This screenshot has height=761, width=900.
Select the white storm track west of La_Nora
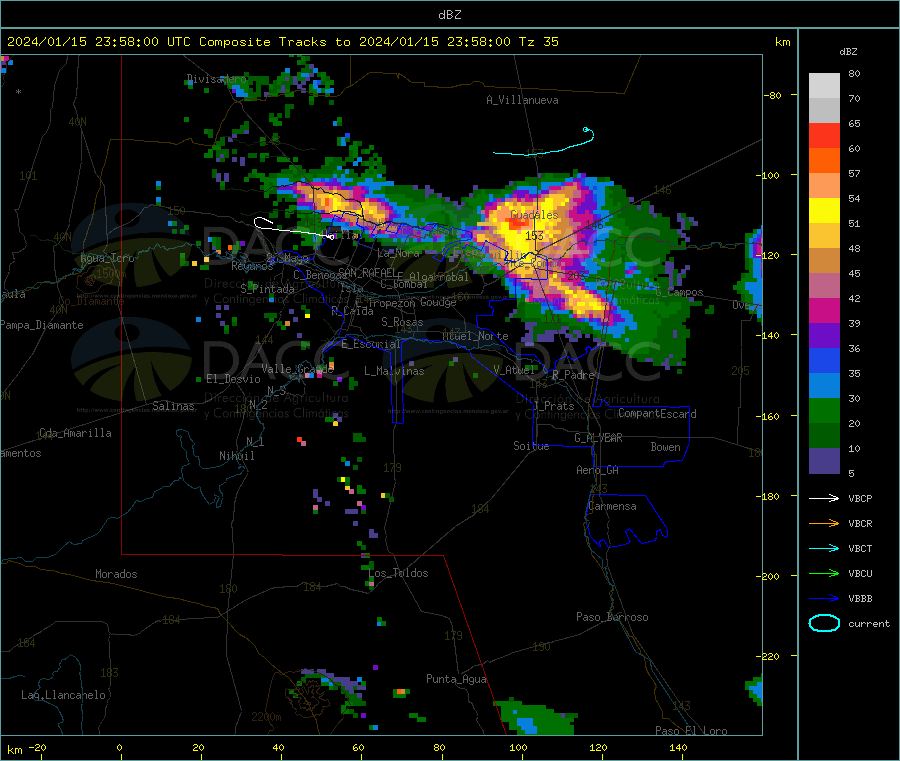294,228
